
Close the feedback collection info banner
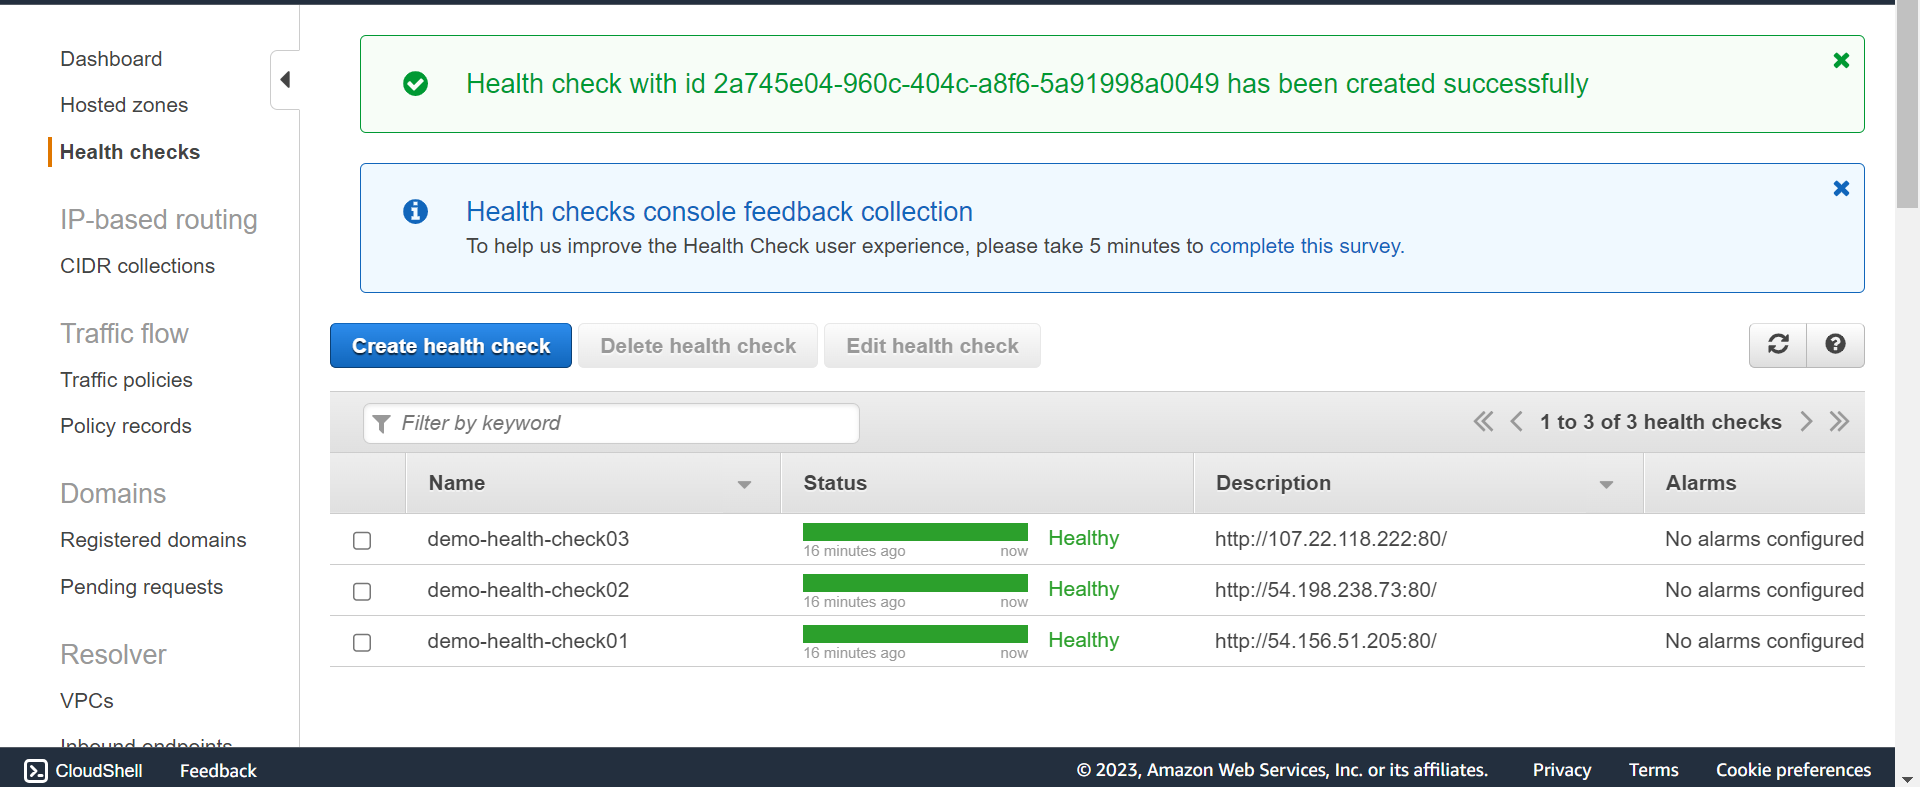coord(1841,189)
